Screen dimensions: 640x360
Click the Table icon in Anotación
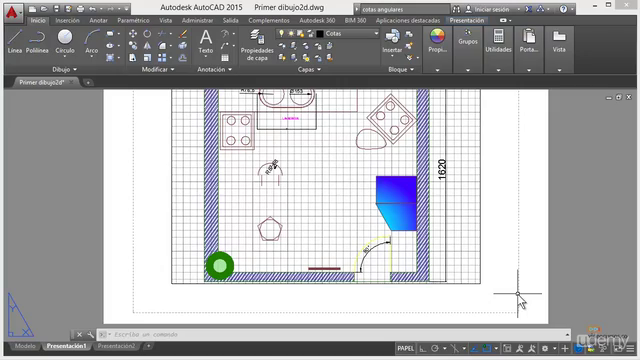225,58
